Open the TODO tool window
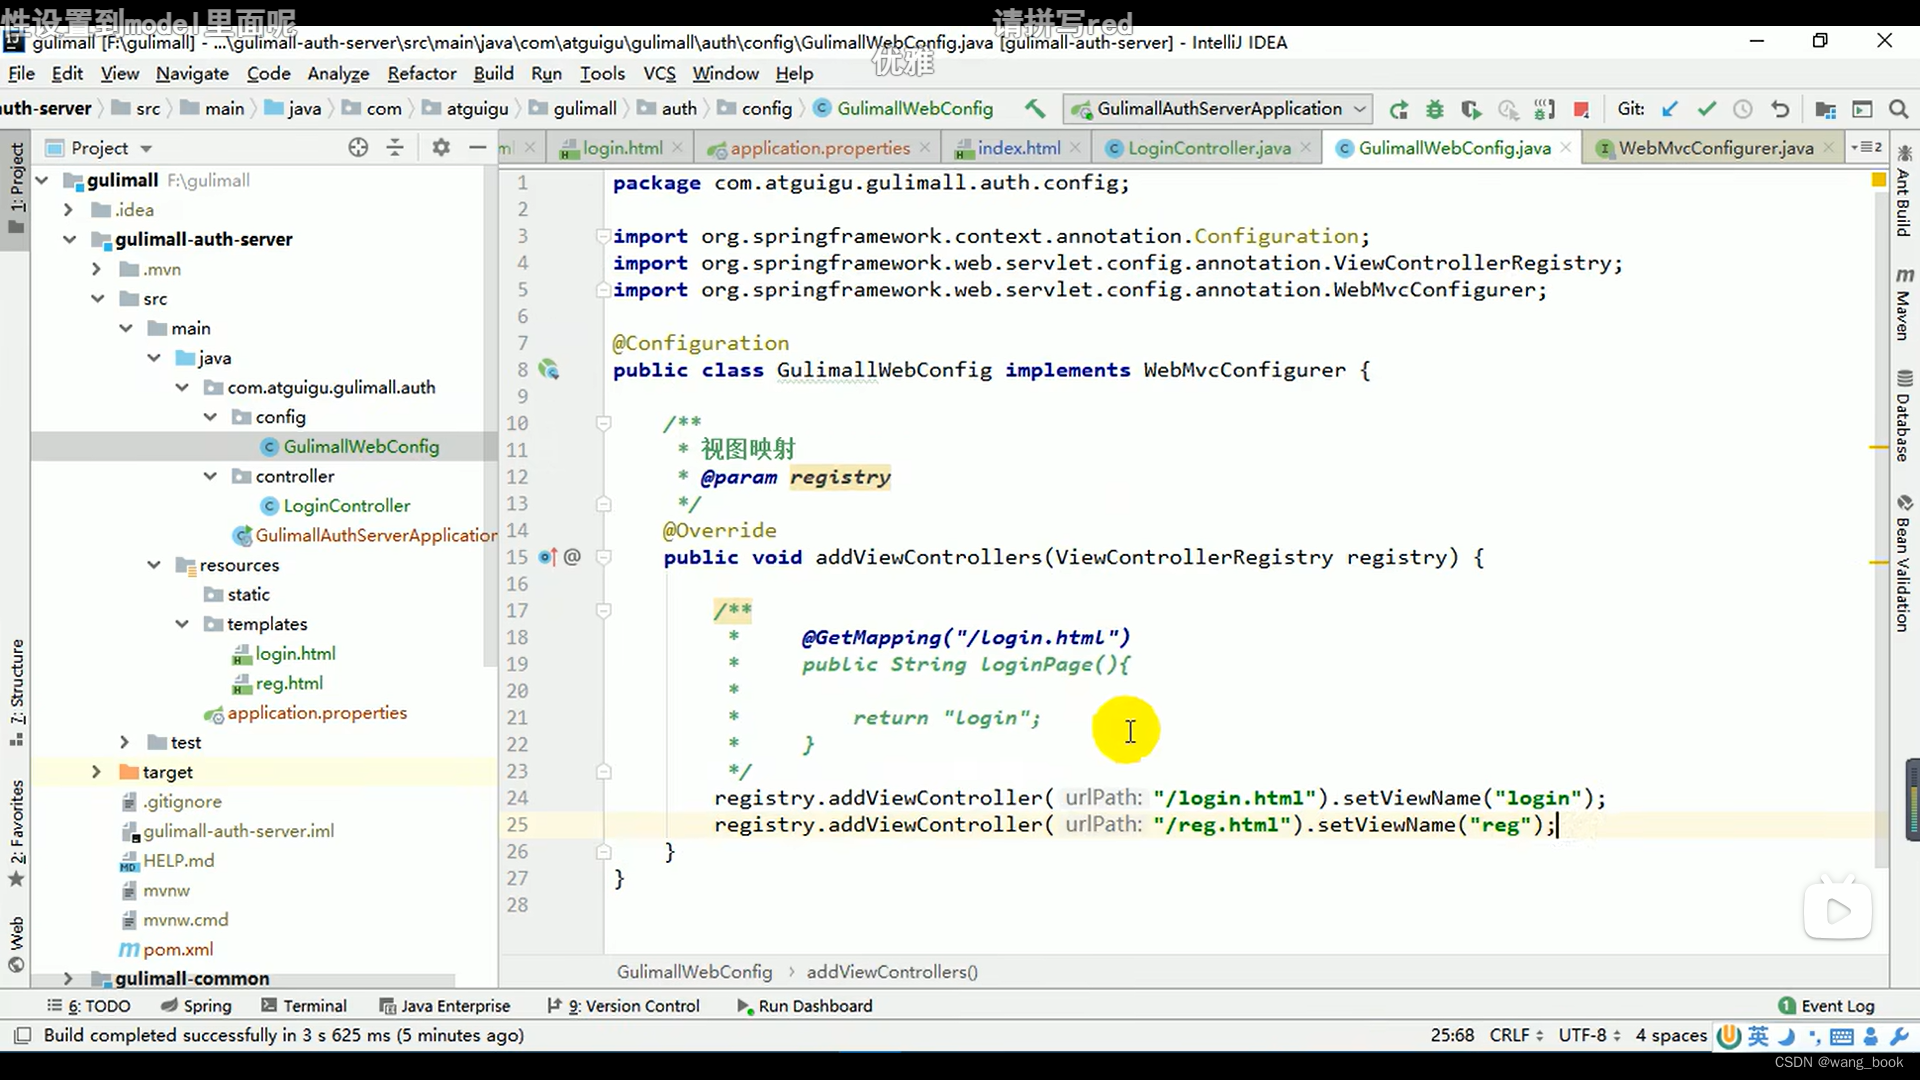Image resolution: width=1920 pixels, height=1080 pixels. tap(89, 1006)
